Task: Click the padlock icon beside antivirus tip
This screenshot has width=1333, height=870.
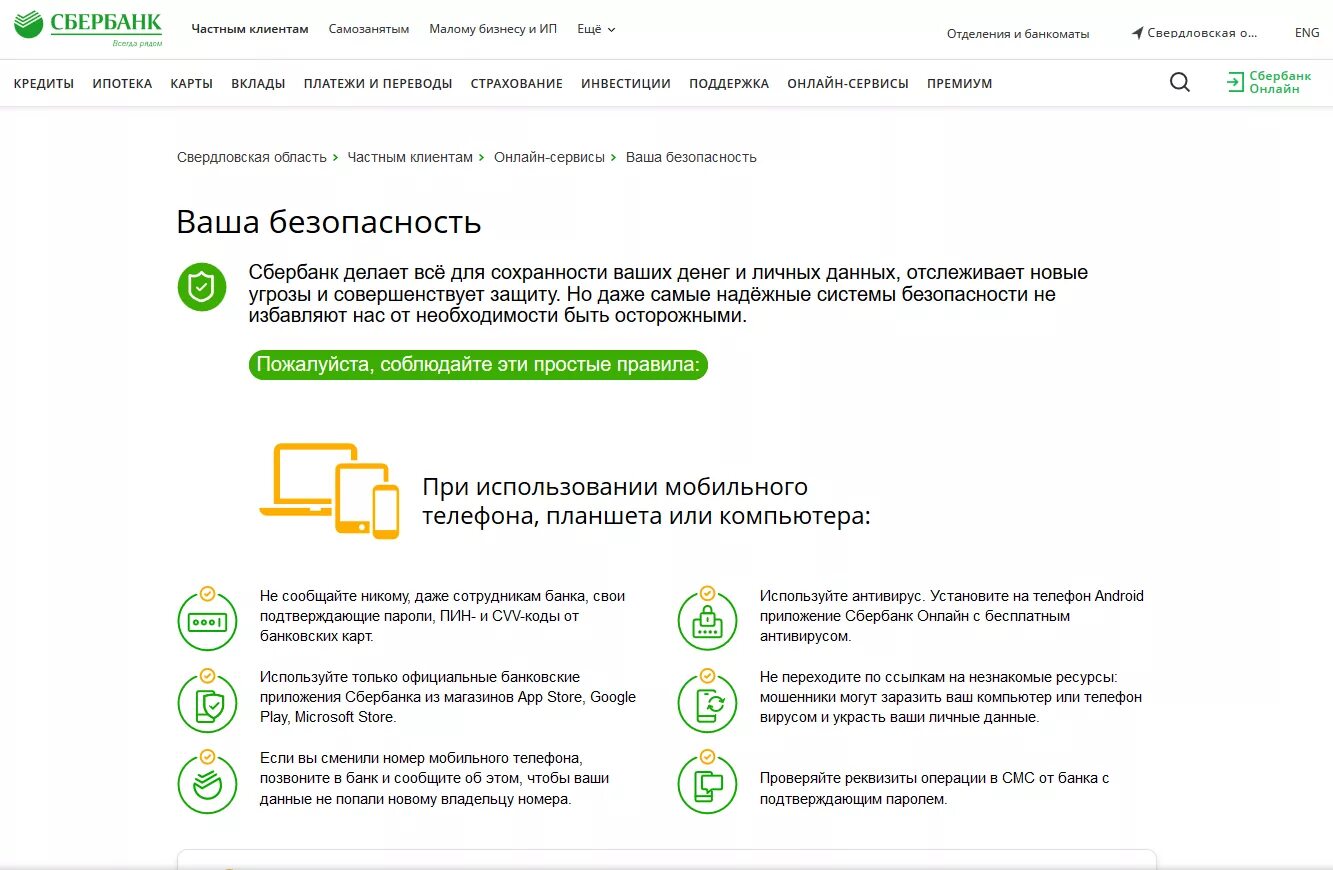Action: click(707, 618)
